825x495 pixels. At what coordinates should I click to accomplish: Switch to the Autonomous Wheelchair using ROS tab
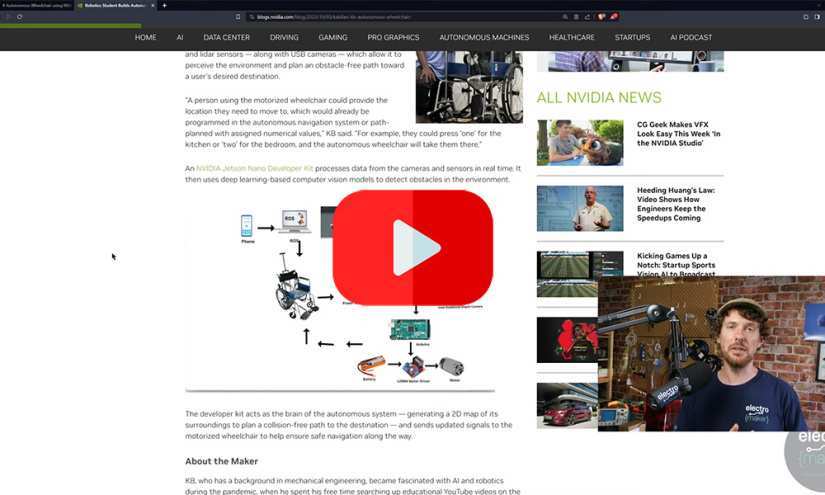click(x=37, y=5)
